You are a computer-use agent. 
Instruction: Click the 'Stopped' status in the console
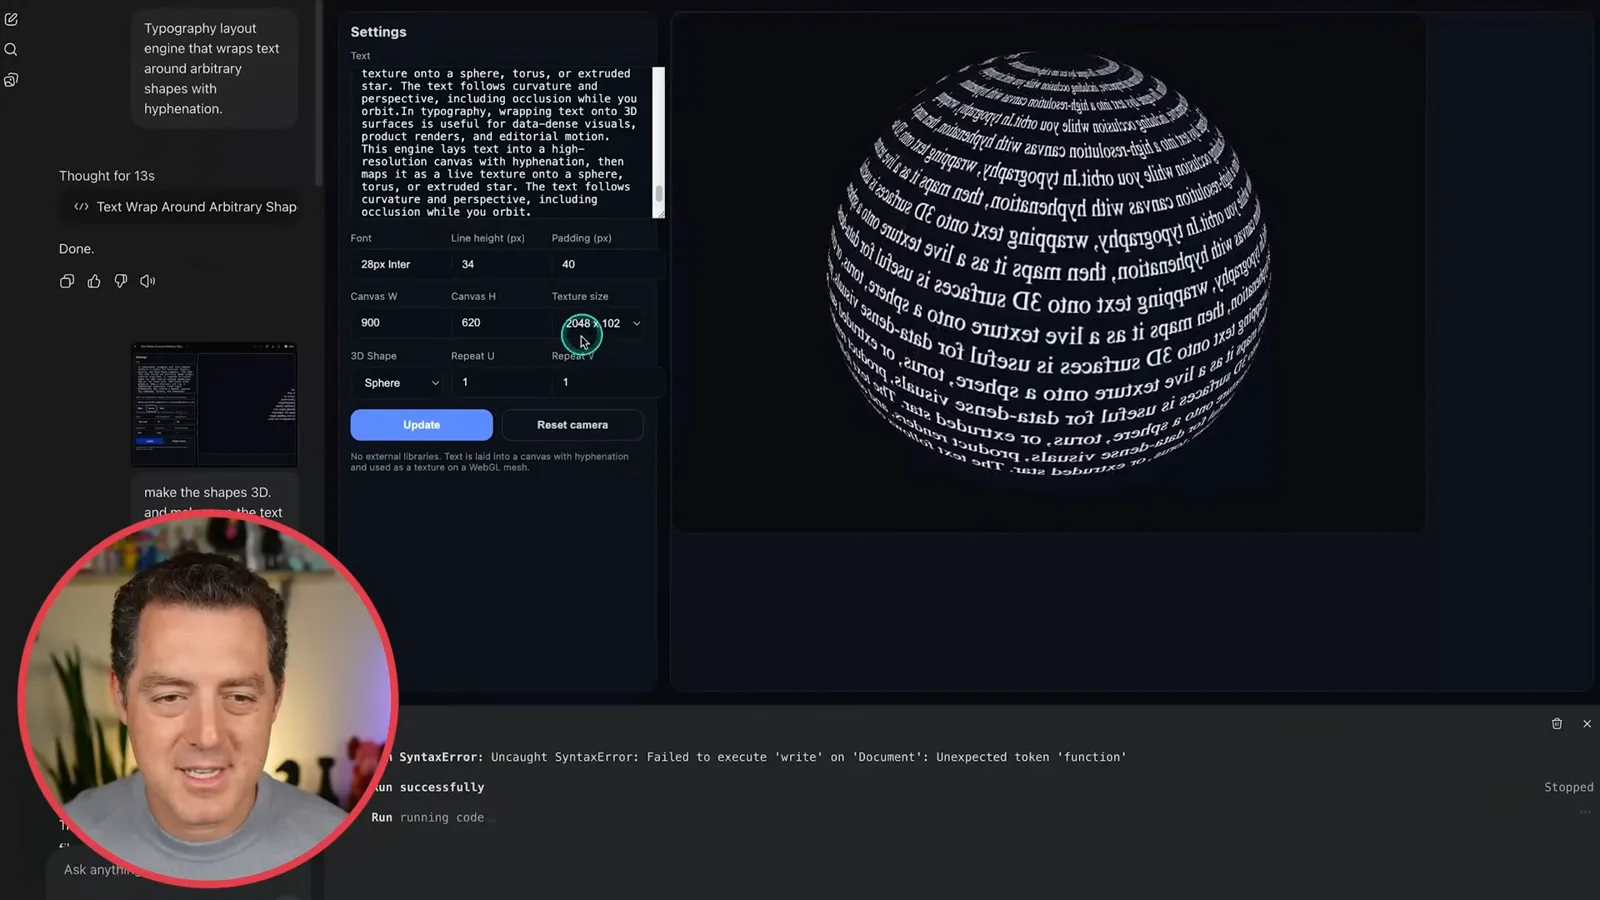[x=1568, y=787]
